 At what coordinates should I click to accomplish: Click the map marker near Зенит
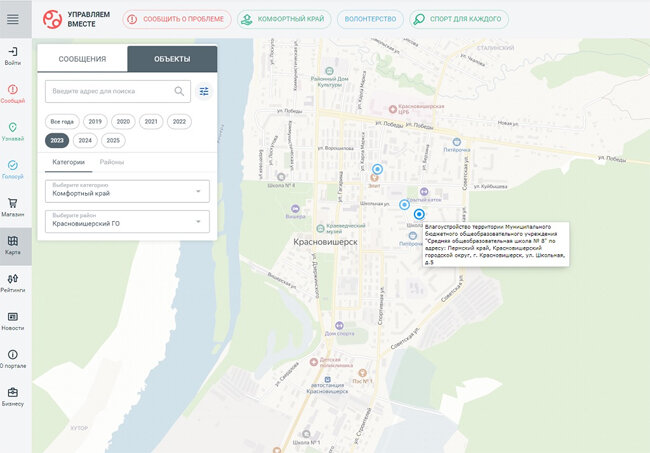(377, 169)
